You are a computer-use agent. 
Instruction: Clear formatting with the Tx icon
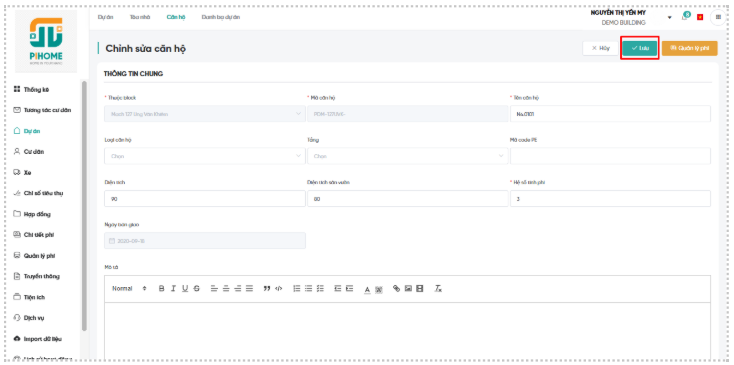pyautogui.click(x=438, y=289)
